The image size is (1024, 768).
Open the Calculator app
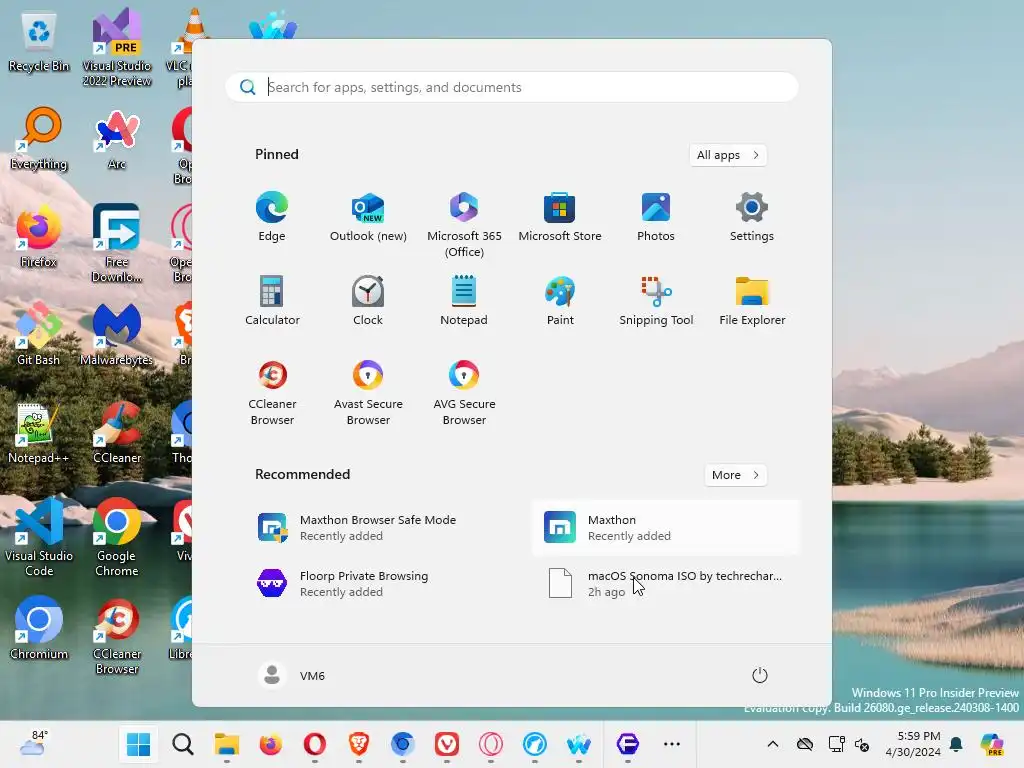pos(272,300)
